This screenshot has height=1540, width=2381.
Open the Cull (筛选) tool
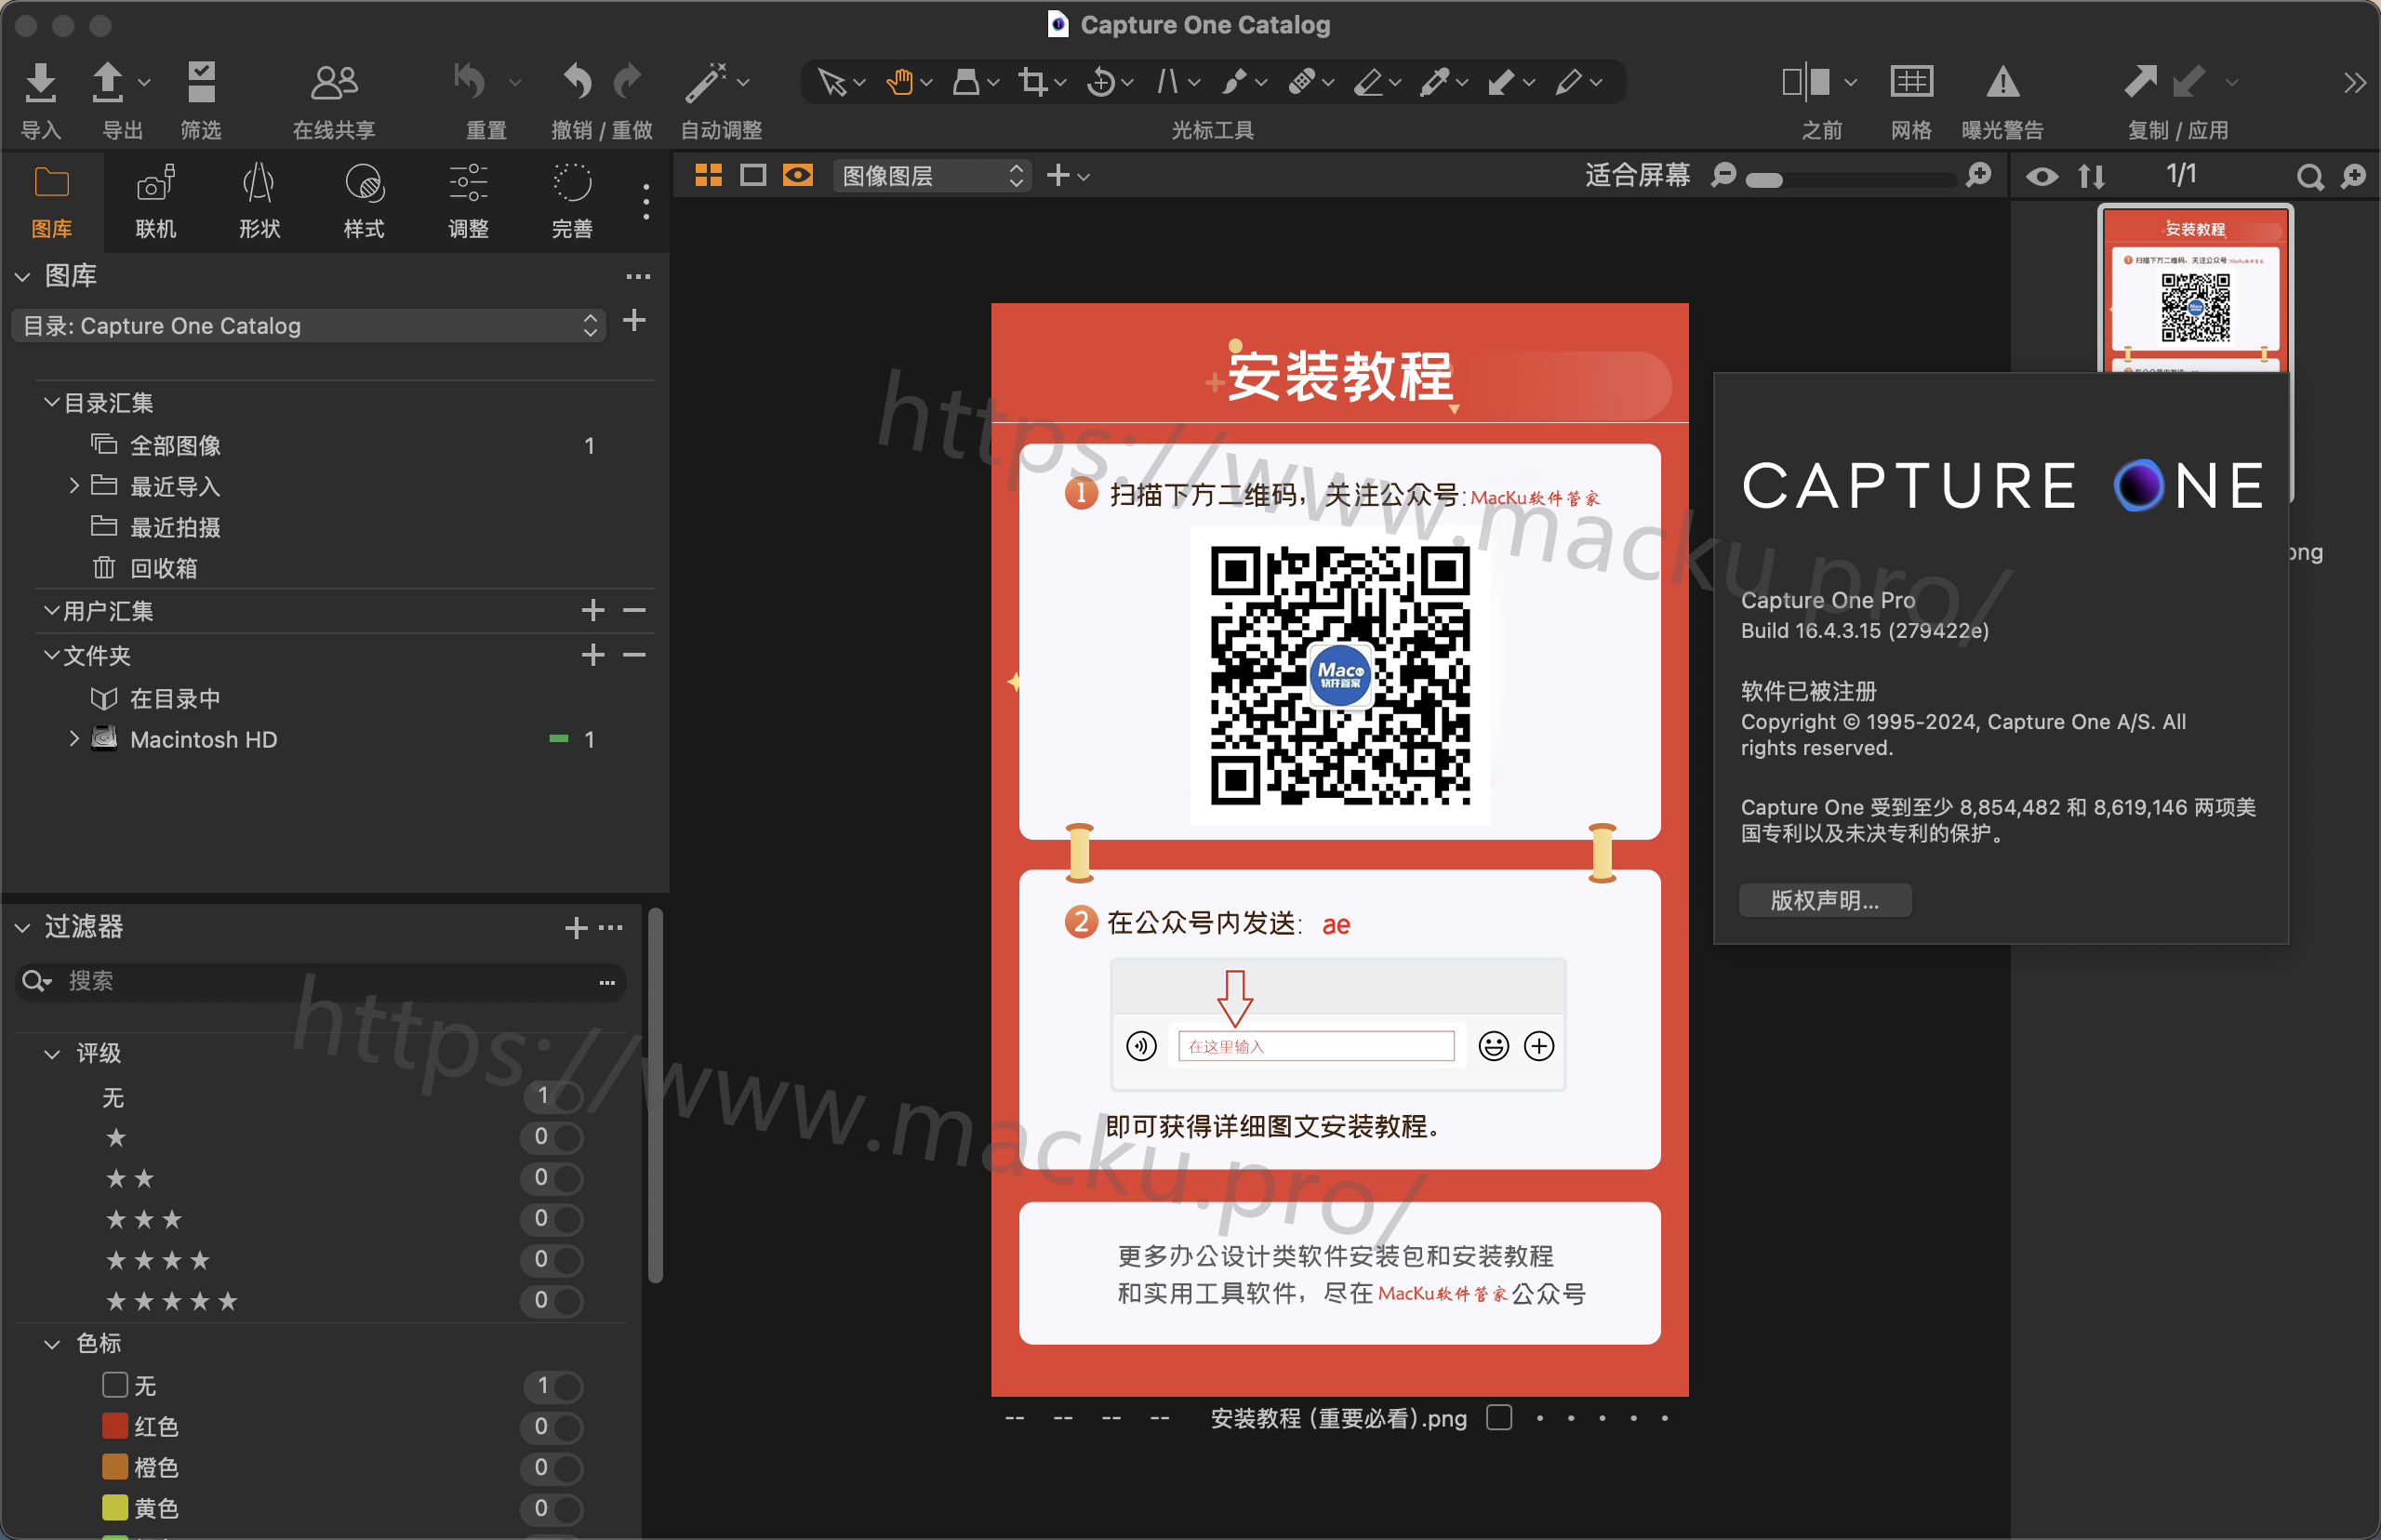pos(201,82)
